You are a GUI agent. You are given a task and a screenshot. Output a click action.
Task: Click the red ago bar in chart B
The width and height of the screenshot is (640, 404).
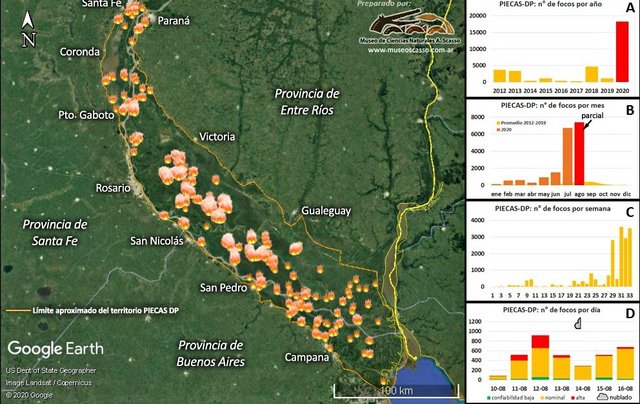point(579,153)
